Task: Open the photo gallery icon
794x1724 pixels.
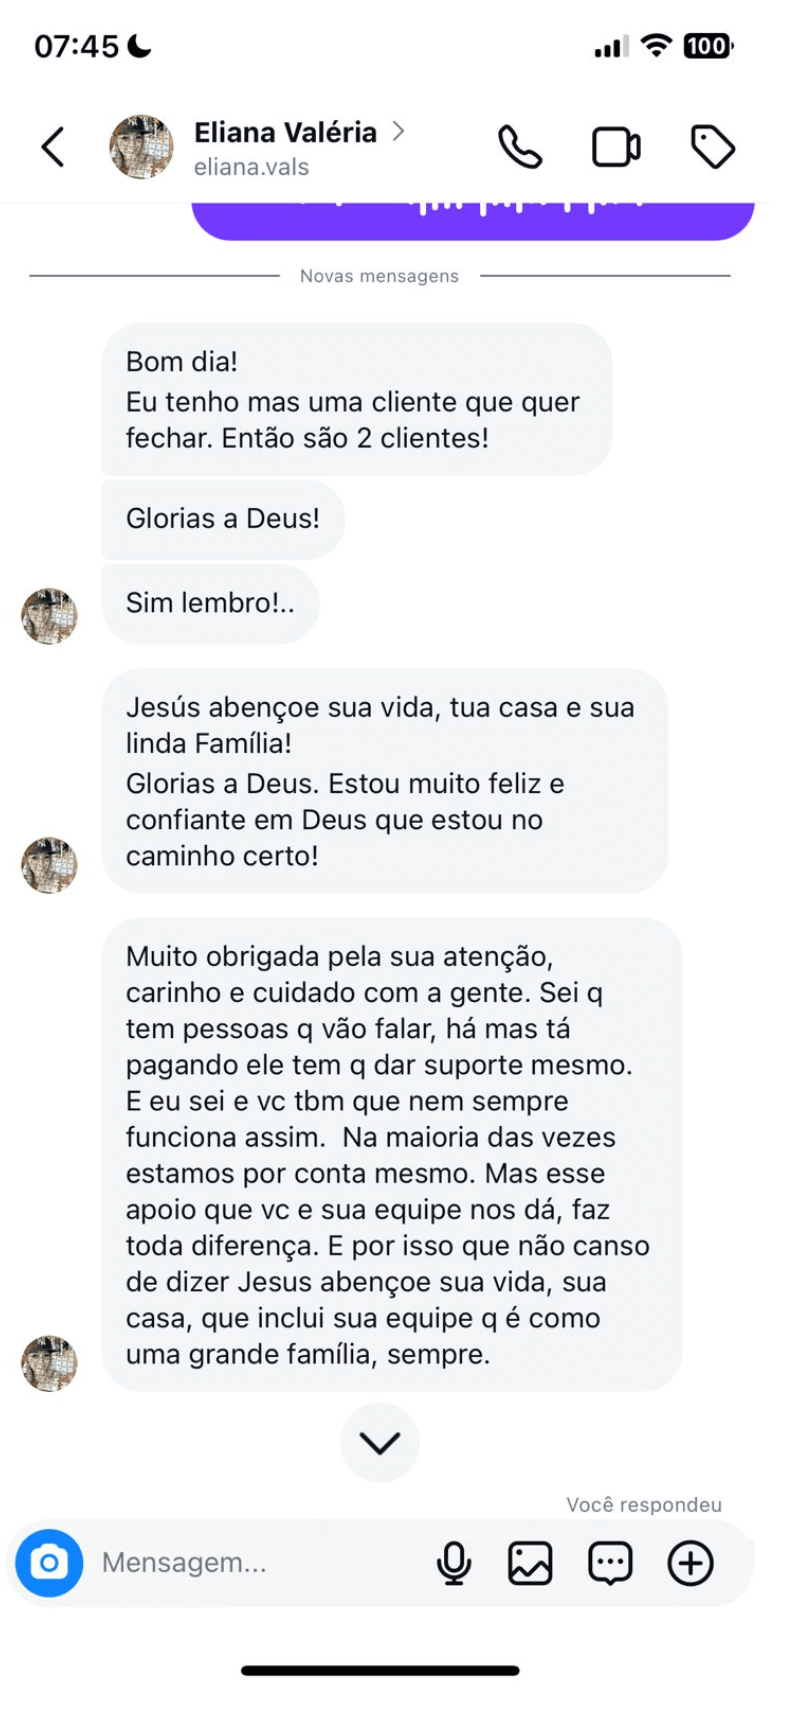Action: [530, 1562]
